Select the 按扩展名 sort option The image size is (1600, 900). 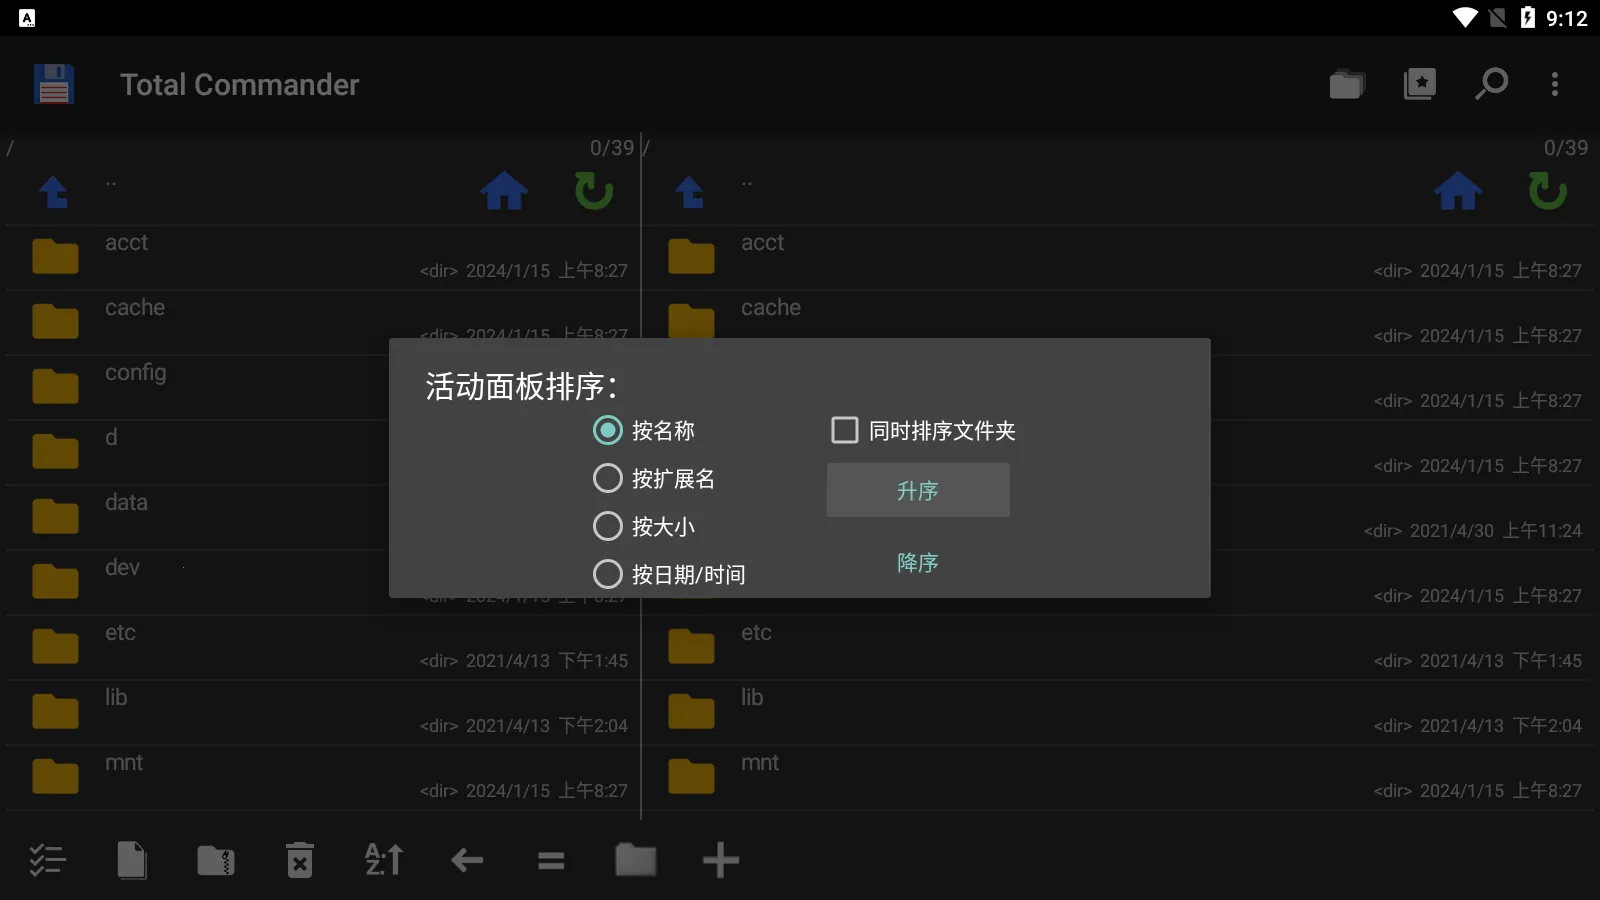click(654, 479)
